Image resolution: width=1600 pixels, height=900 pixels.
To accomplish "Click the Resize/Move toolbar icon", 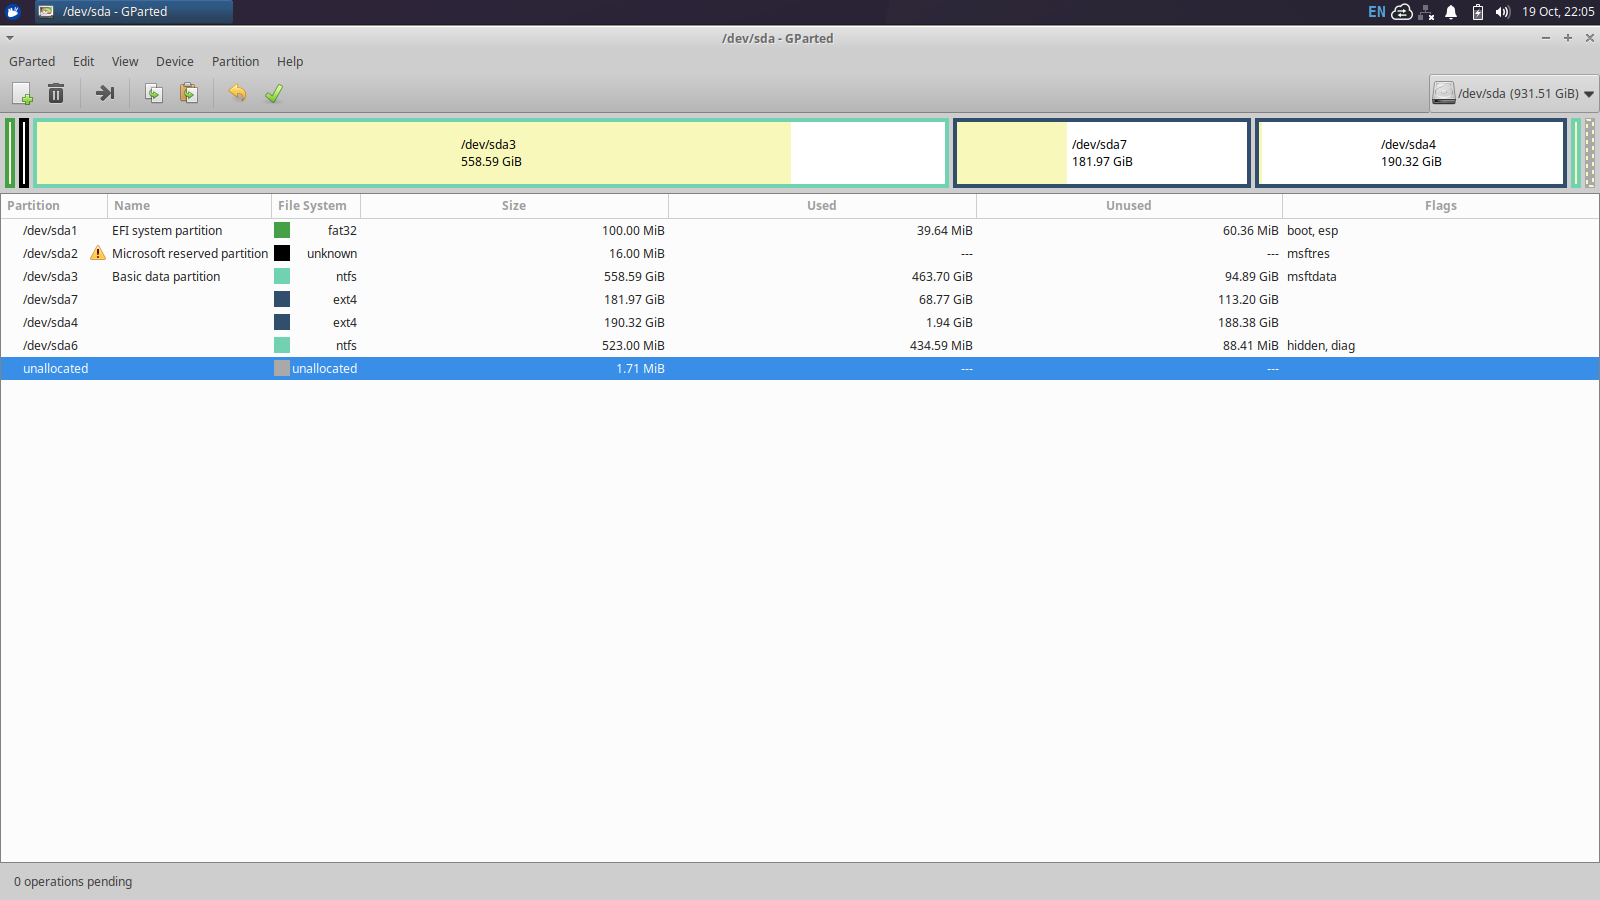I will [105, 93].
